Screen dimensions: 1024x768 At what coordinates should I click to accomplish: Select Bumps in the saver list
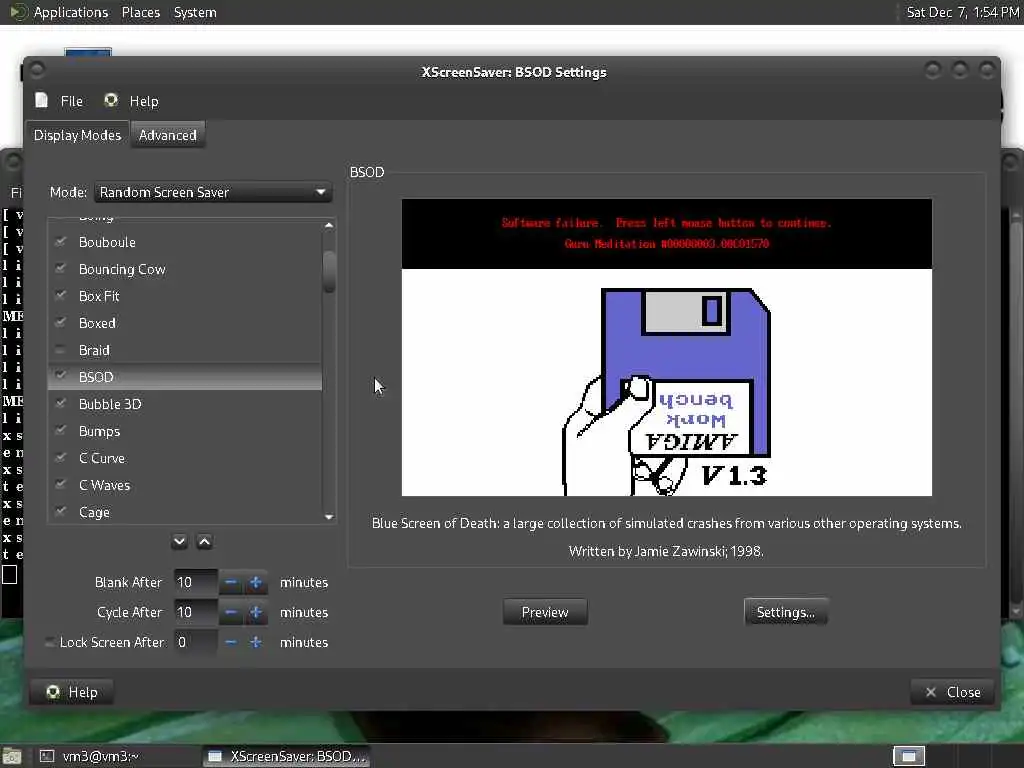99,431
